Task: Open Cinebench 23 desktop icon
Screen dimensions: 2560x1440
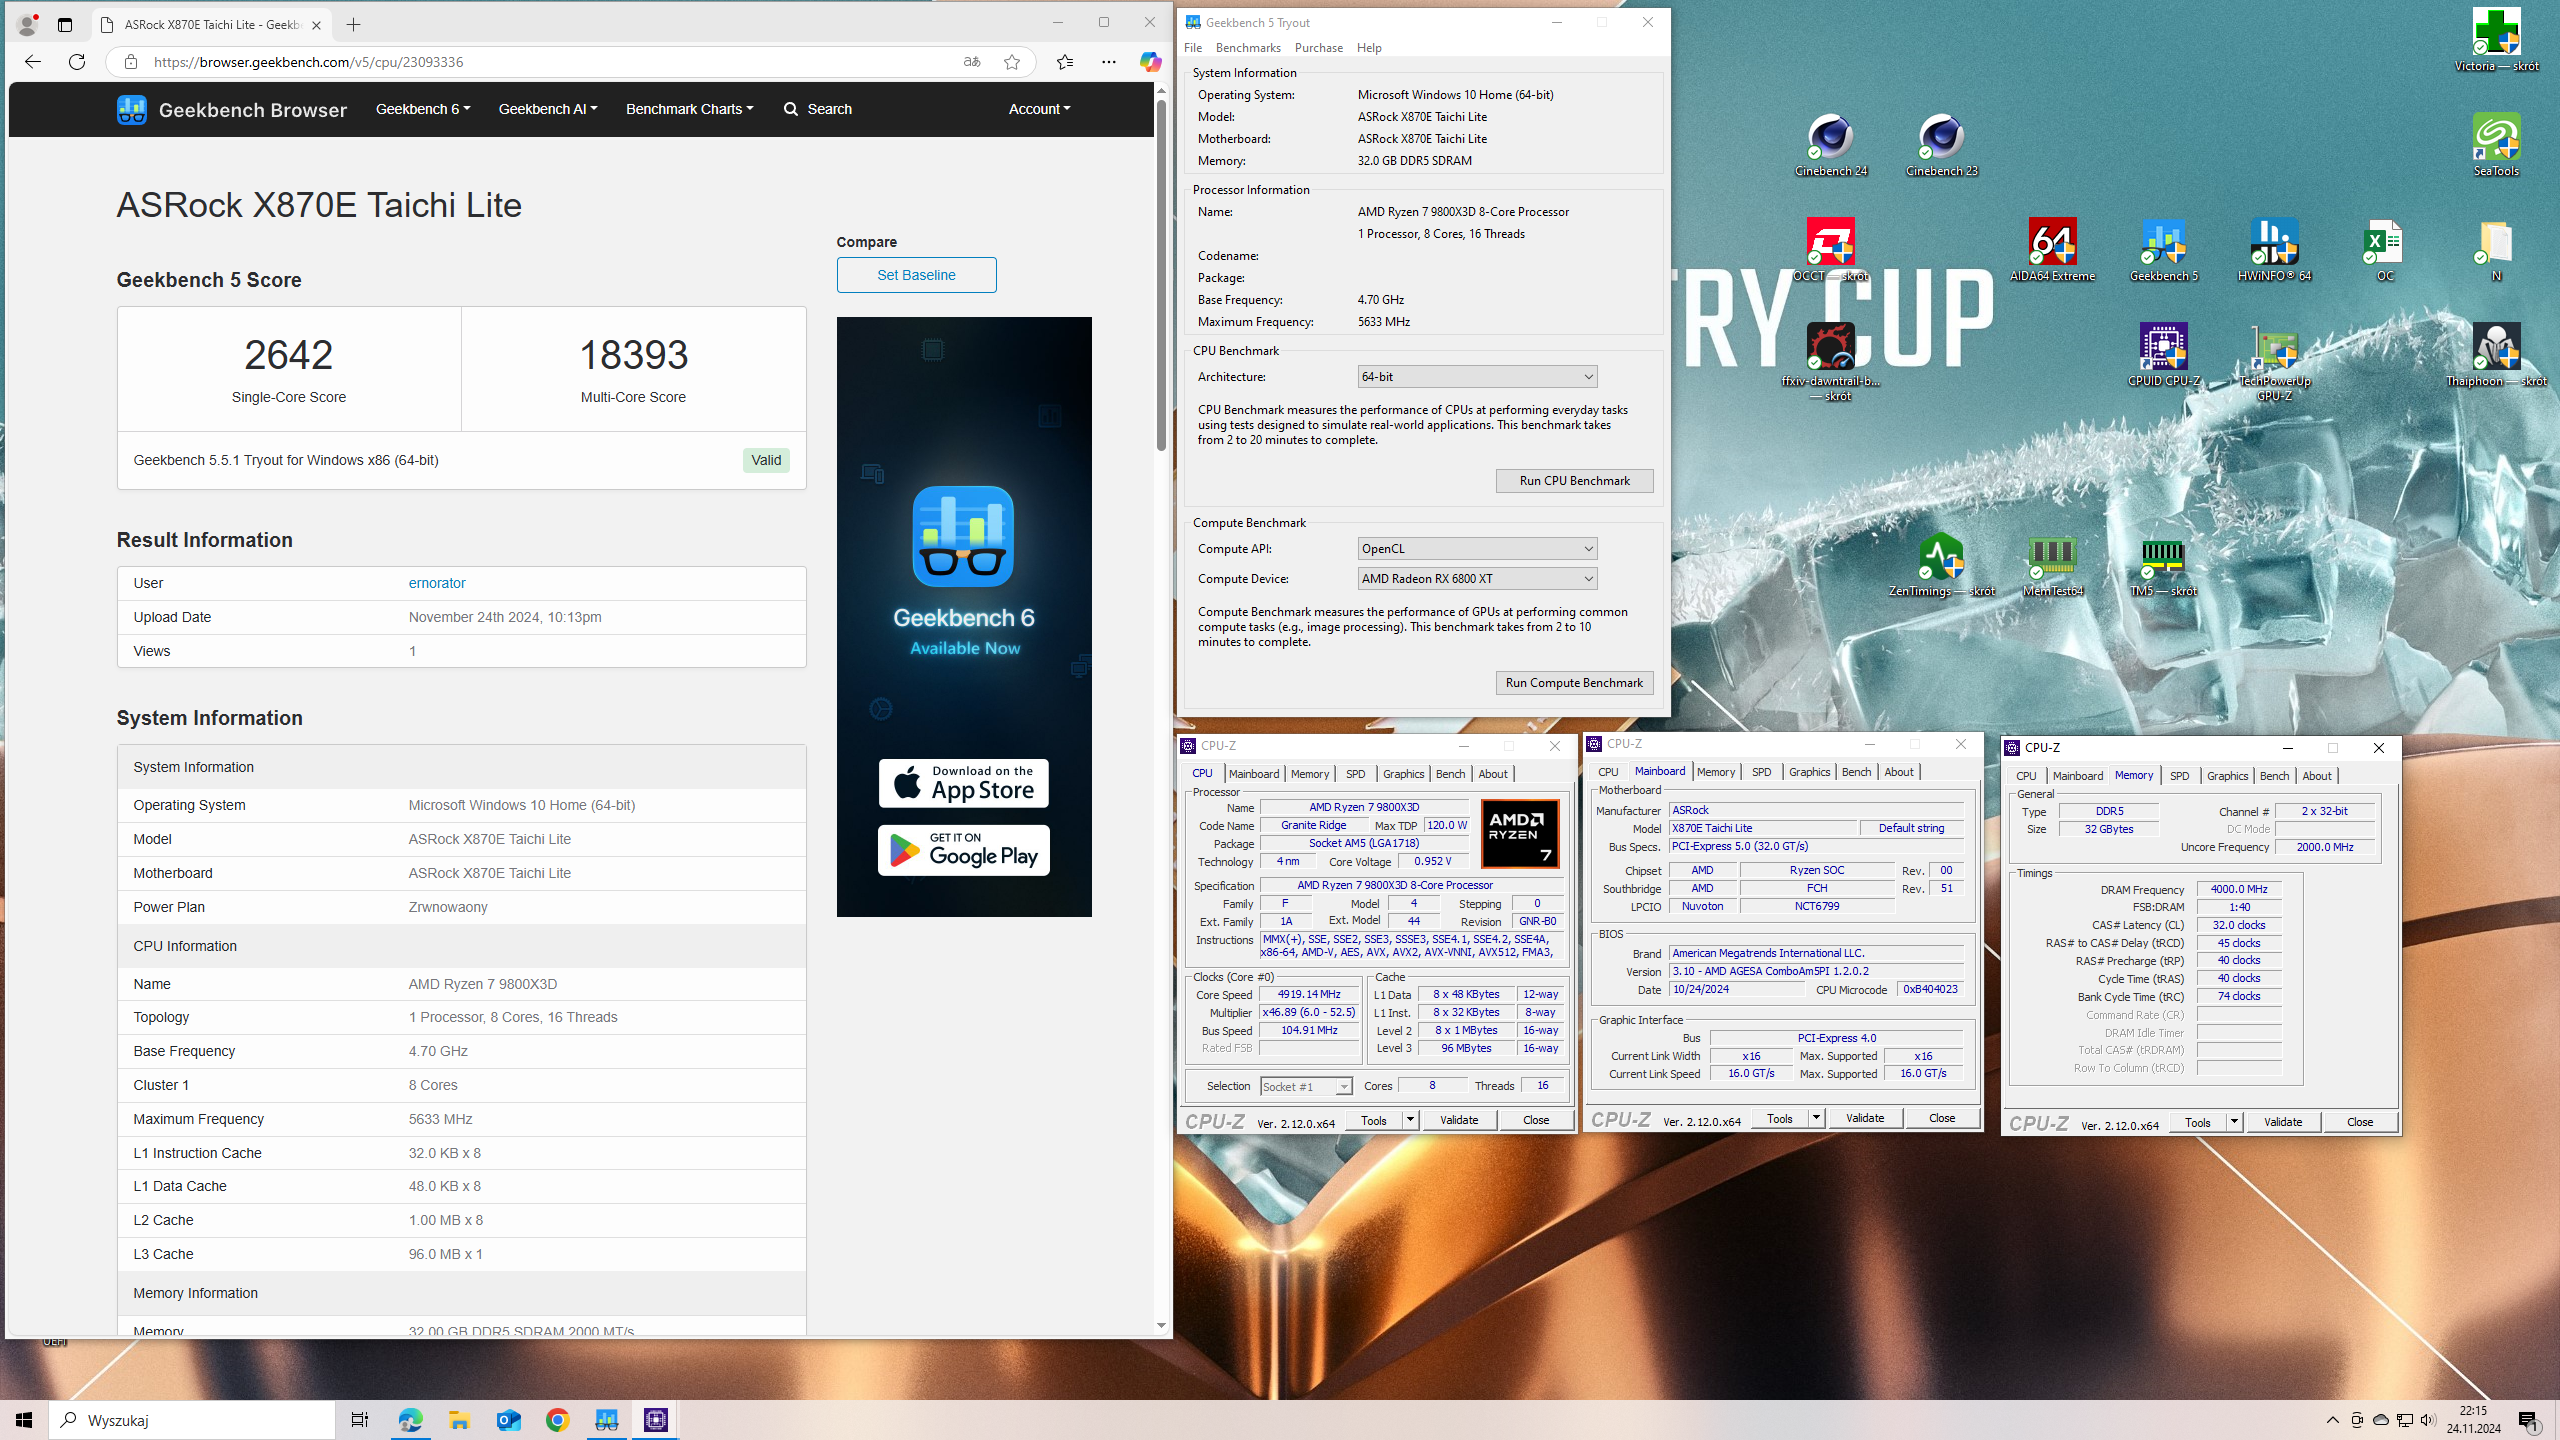Action: 1941,146
